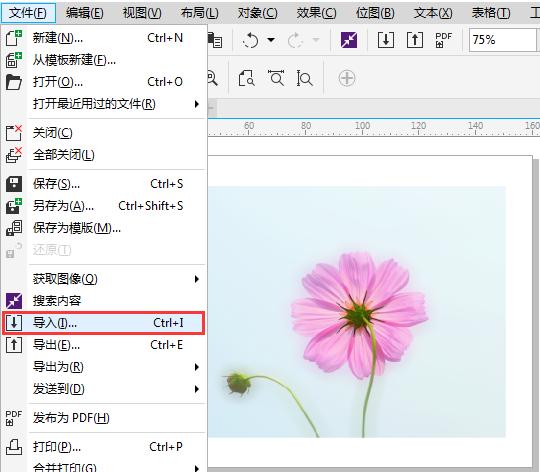Choose 导出(E)... menu entry
540x472 pixels.
click(104, 345)
